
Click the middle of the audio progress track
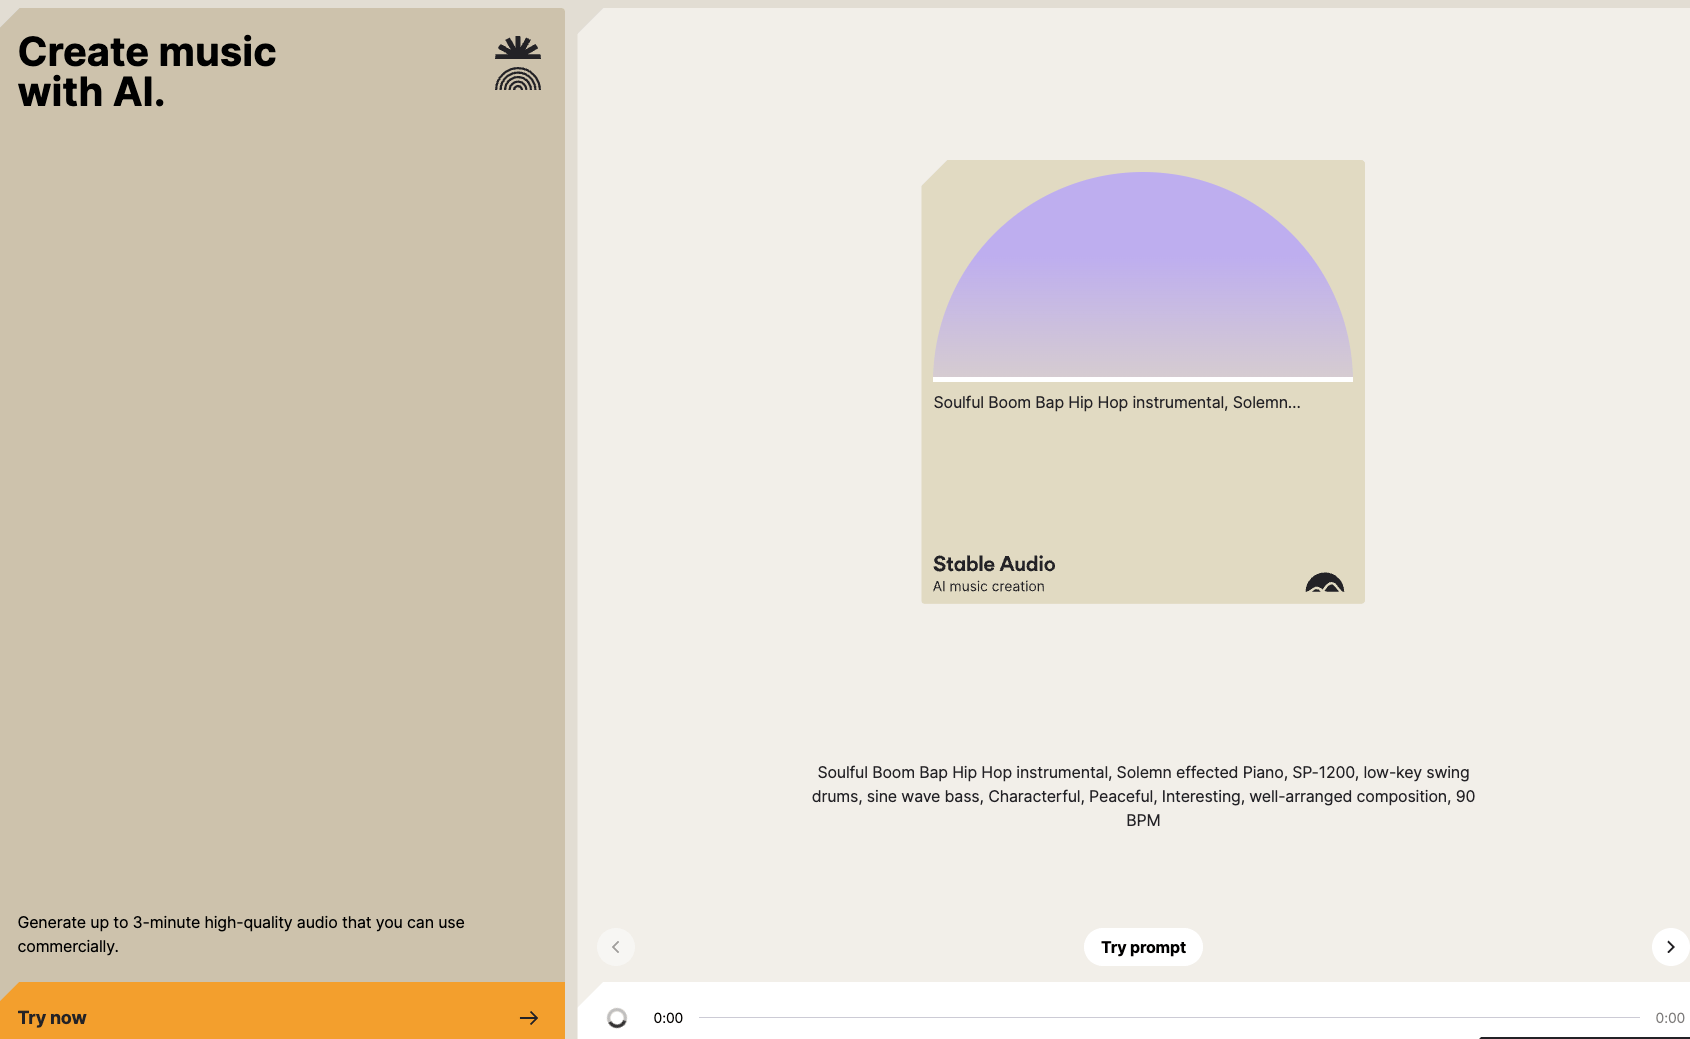[x=1169, y=1018]
